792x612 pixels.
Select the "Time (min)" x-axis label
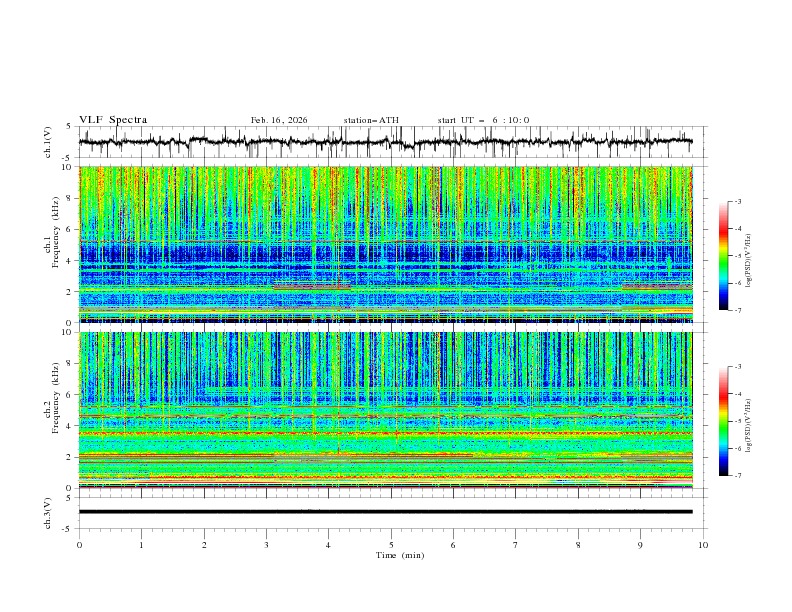(x=400, y=555)
